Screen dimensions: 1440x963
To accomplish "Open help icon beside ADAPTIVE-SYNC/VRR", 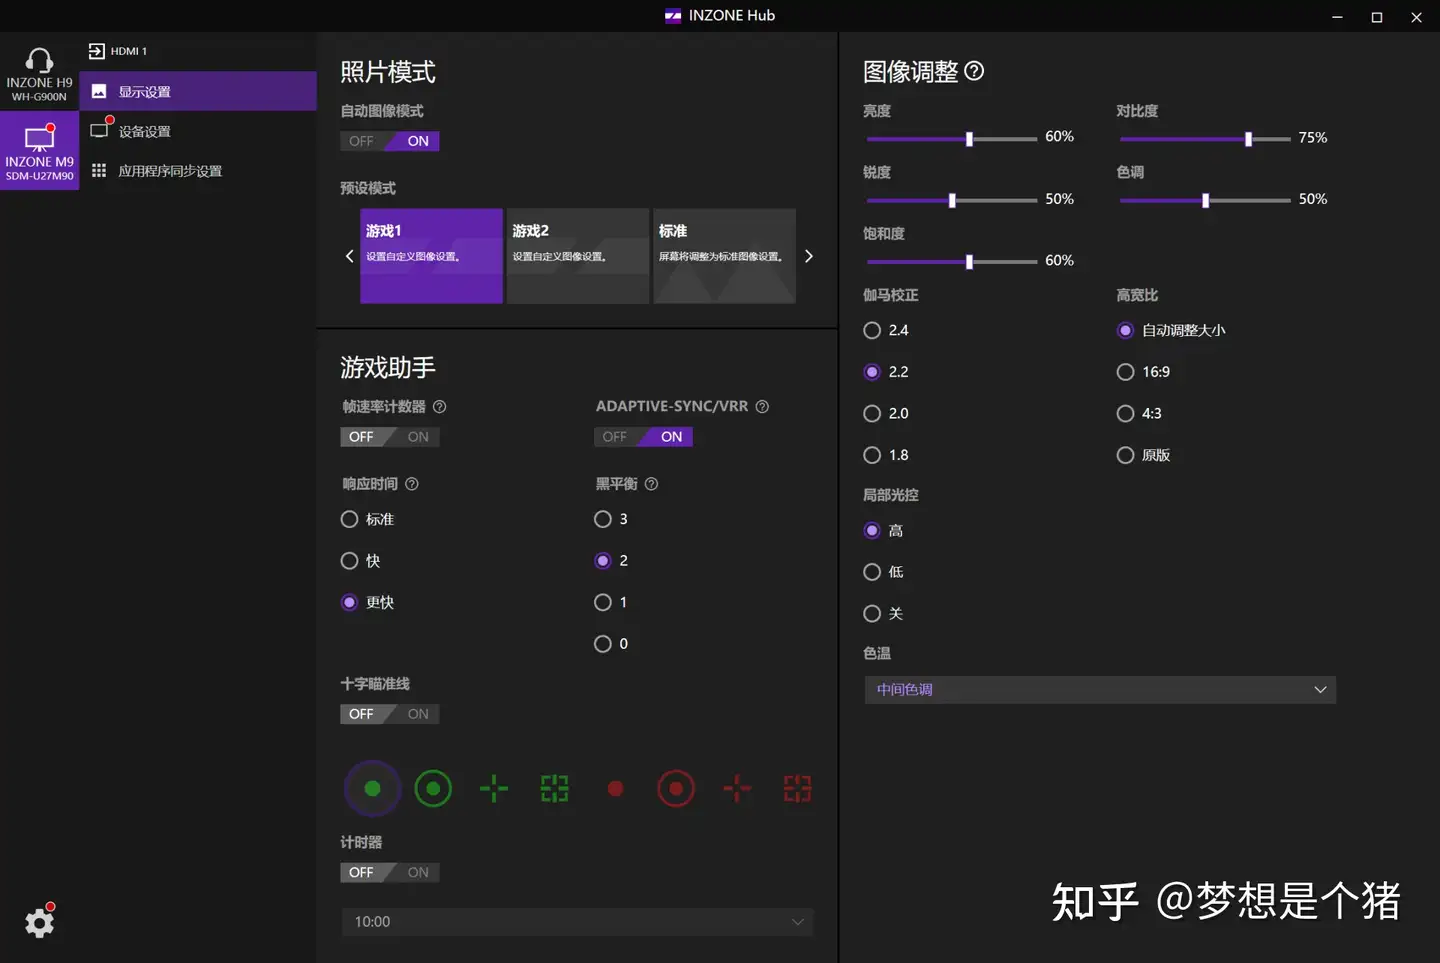I will pyautogui.click(x=762, y=407).
